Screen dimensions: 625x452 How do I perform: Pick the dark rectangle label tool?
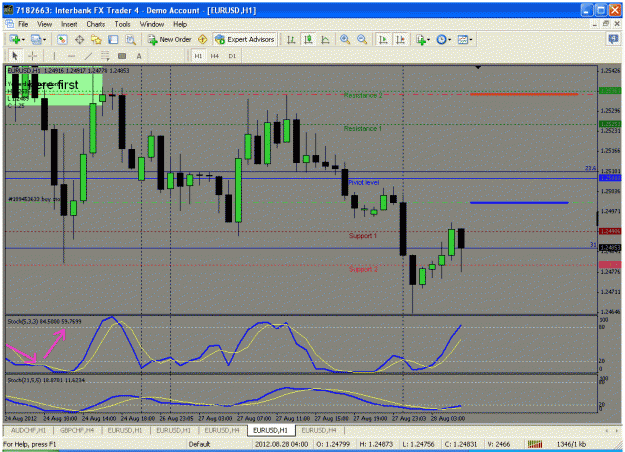click(122, 56)
